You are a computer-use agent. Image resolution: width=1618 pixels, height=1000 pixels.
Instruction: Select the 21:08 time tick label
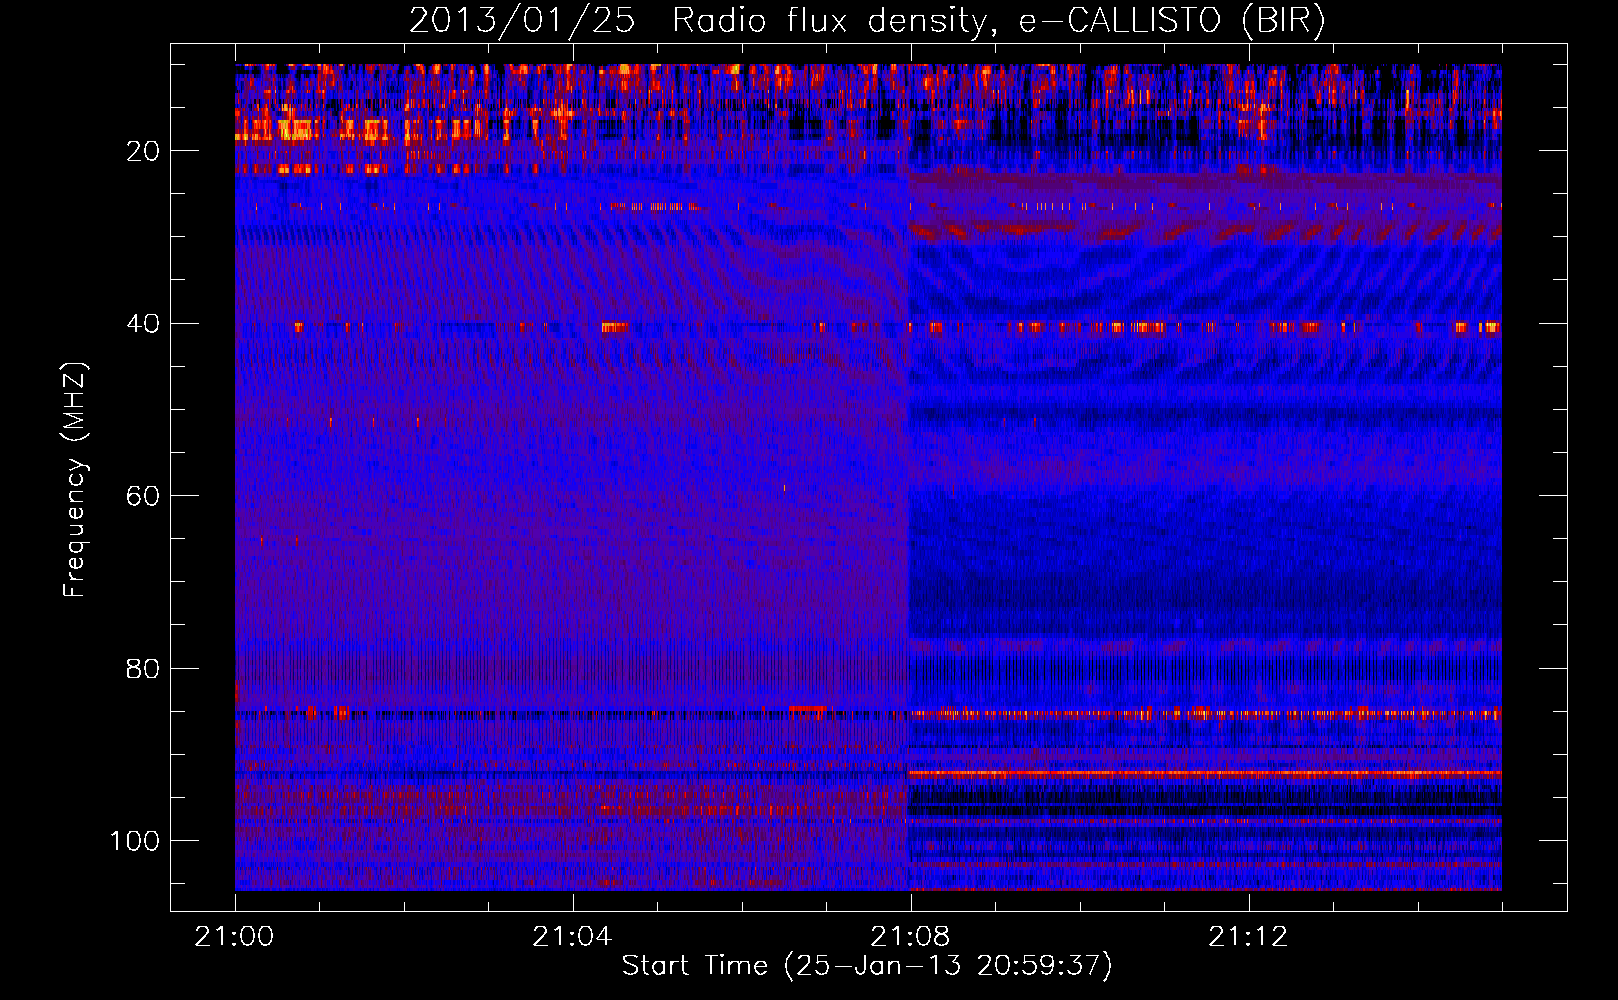tap(910, 937)
